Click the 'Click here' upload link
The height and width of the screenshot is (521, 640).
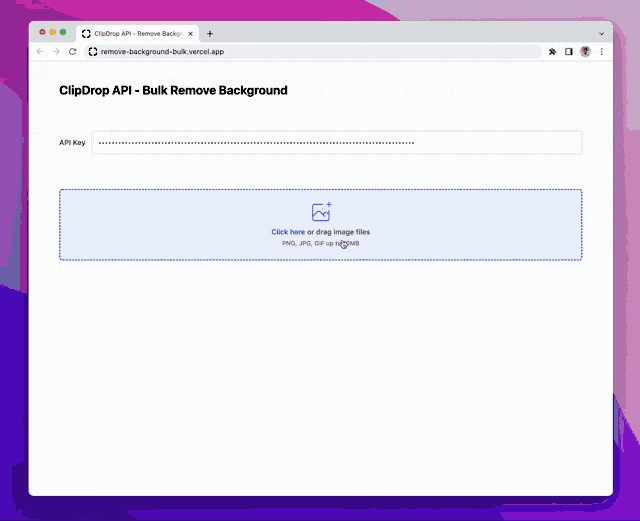[288, 232]
